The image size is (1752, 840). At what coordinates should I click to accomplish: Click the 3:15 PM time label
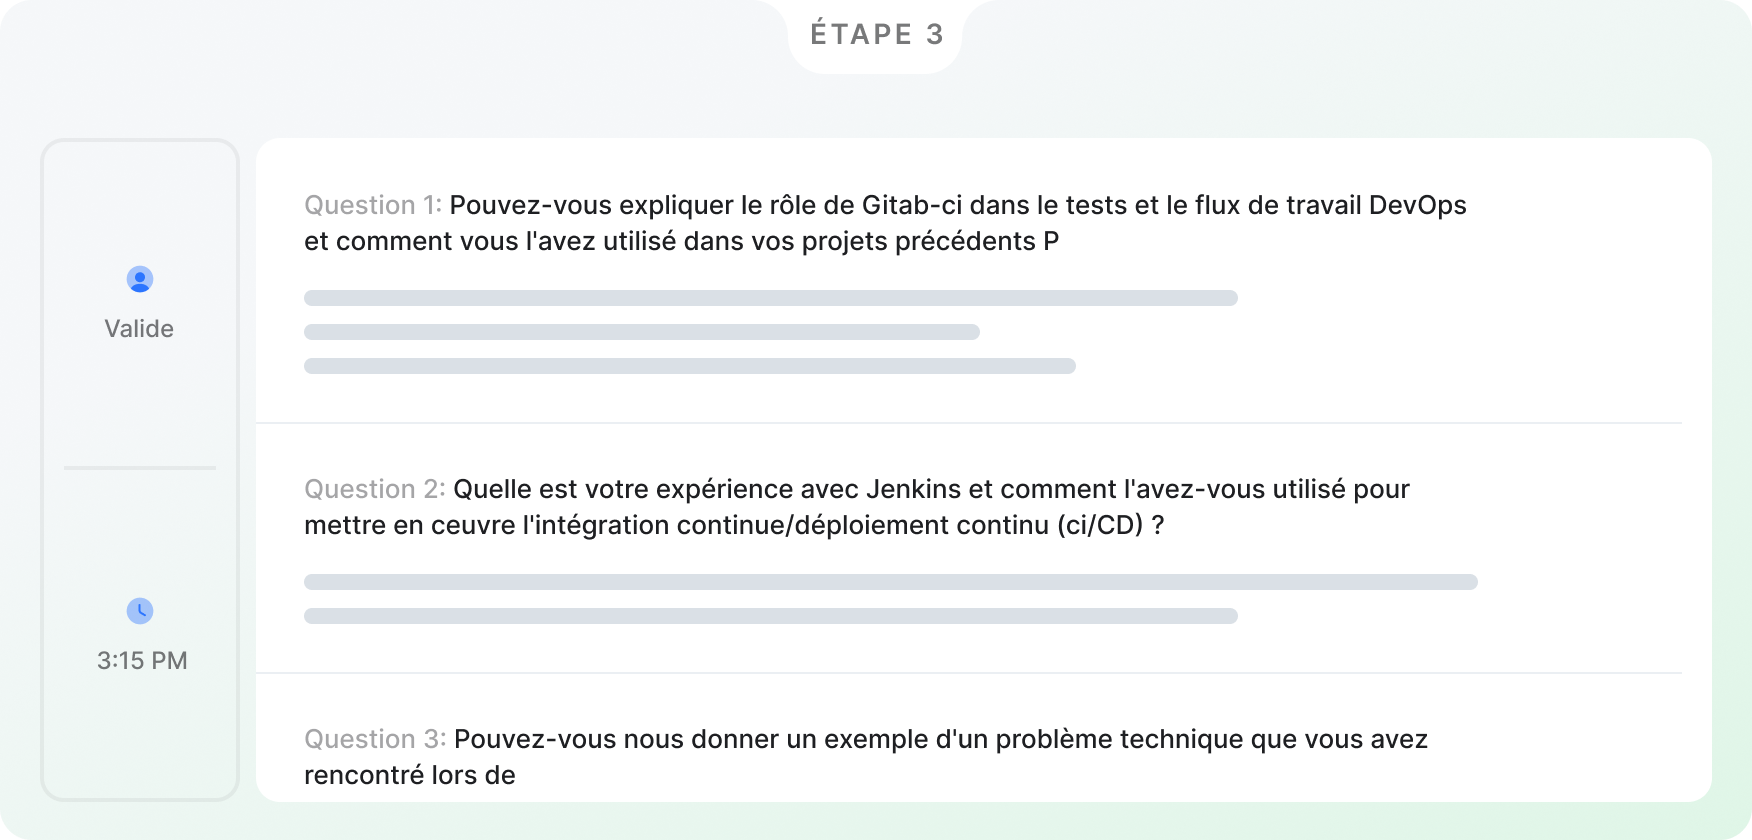point(142,661)
